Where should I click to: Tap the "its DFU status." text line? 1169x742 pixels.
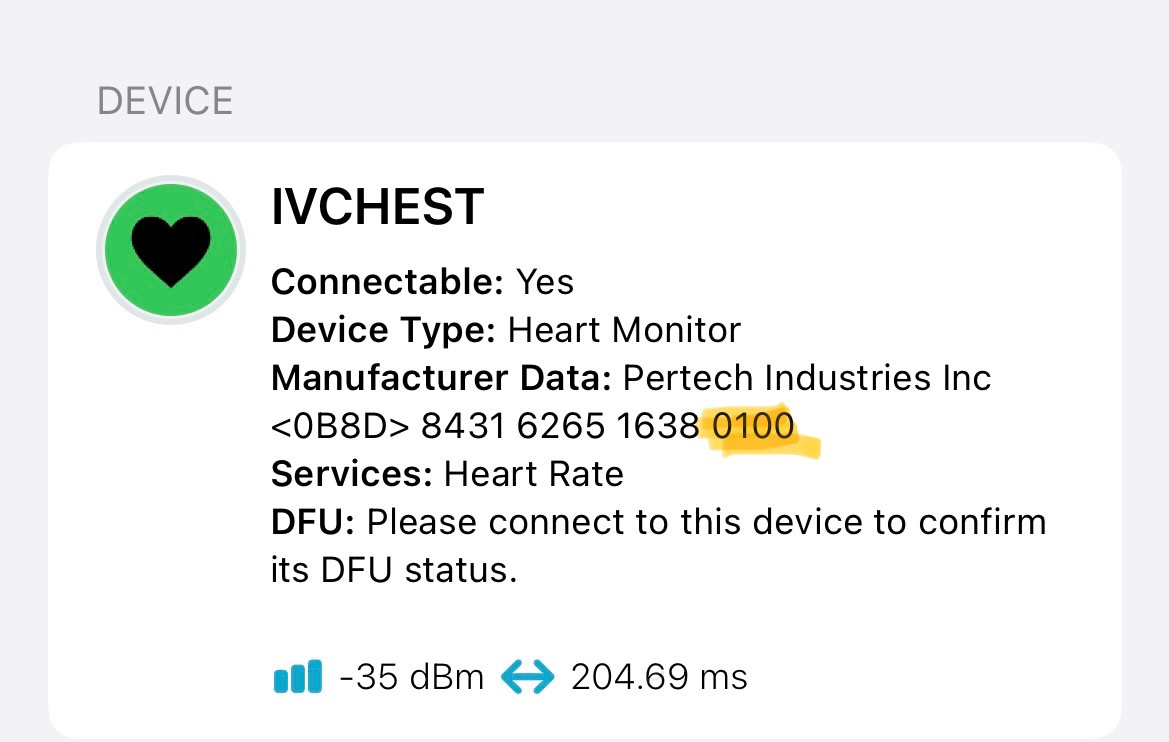[x=394, y=570]
